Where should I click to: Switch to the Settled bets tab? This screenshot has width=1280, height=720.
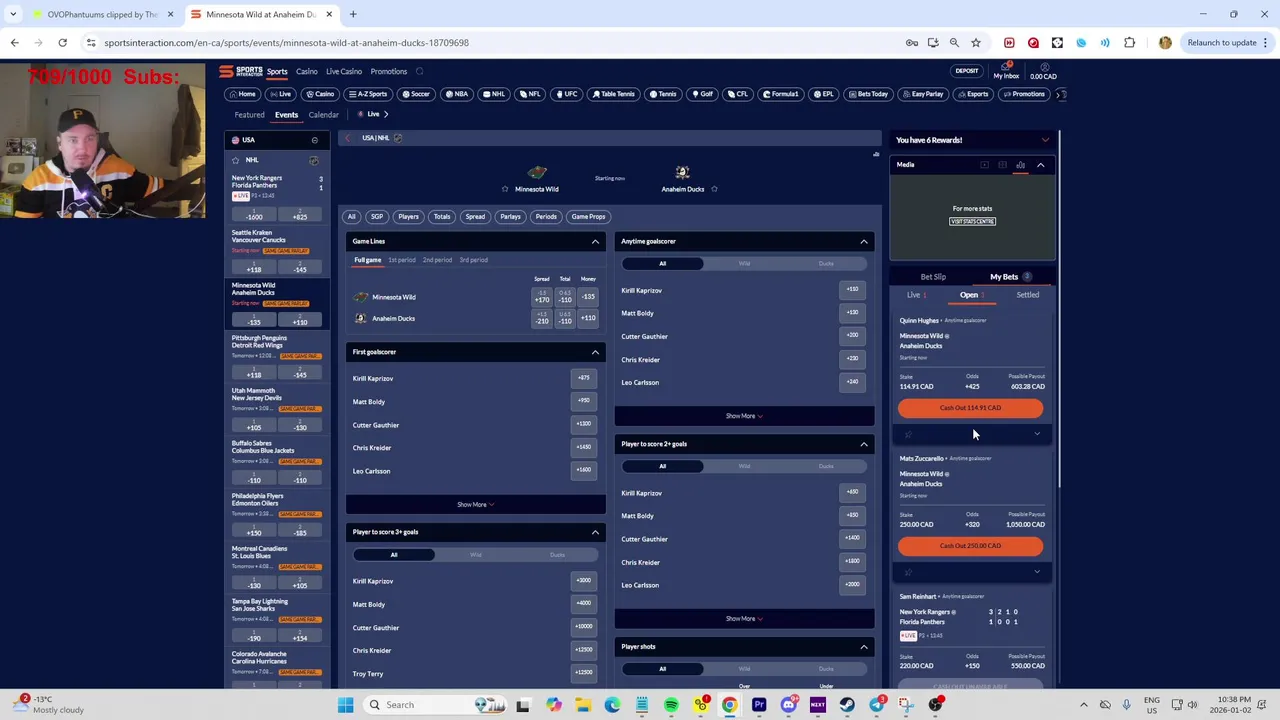tap(1027, 295)
